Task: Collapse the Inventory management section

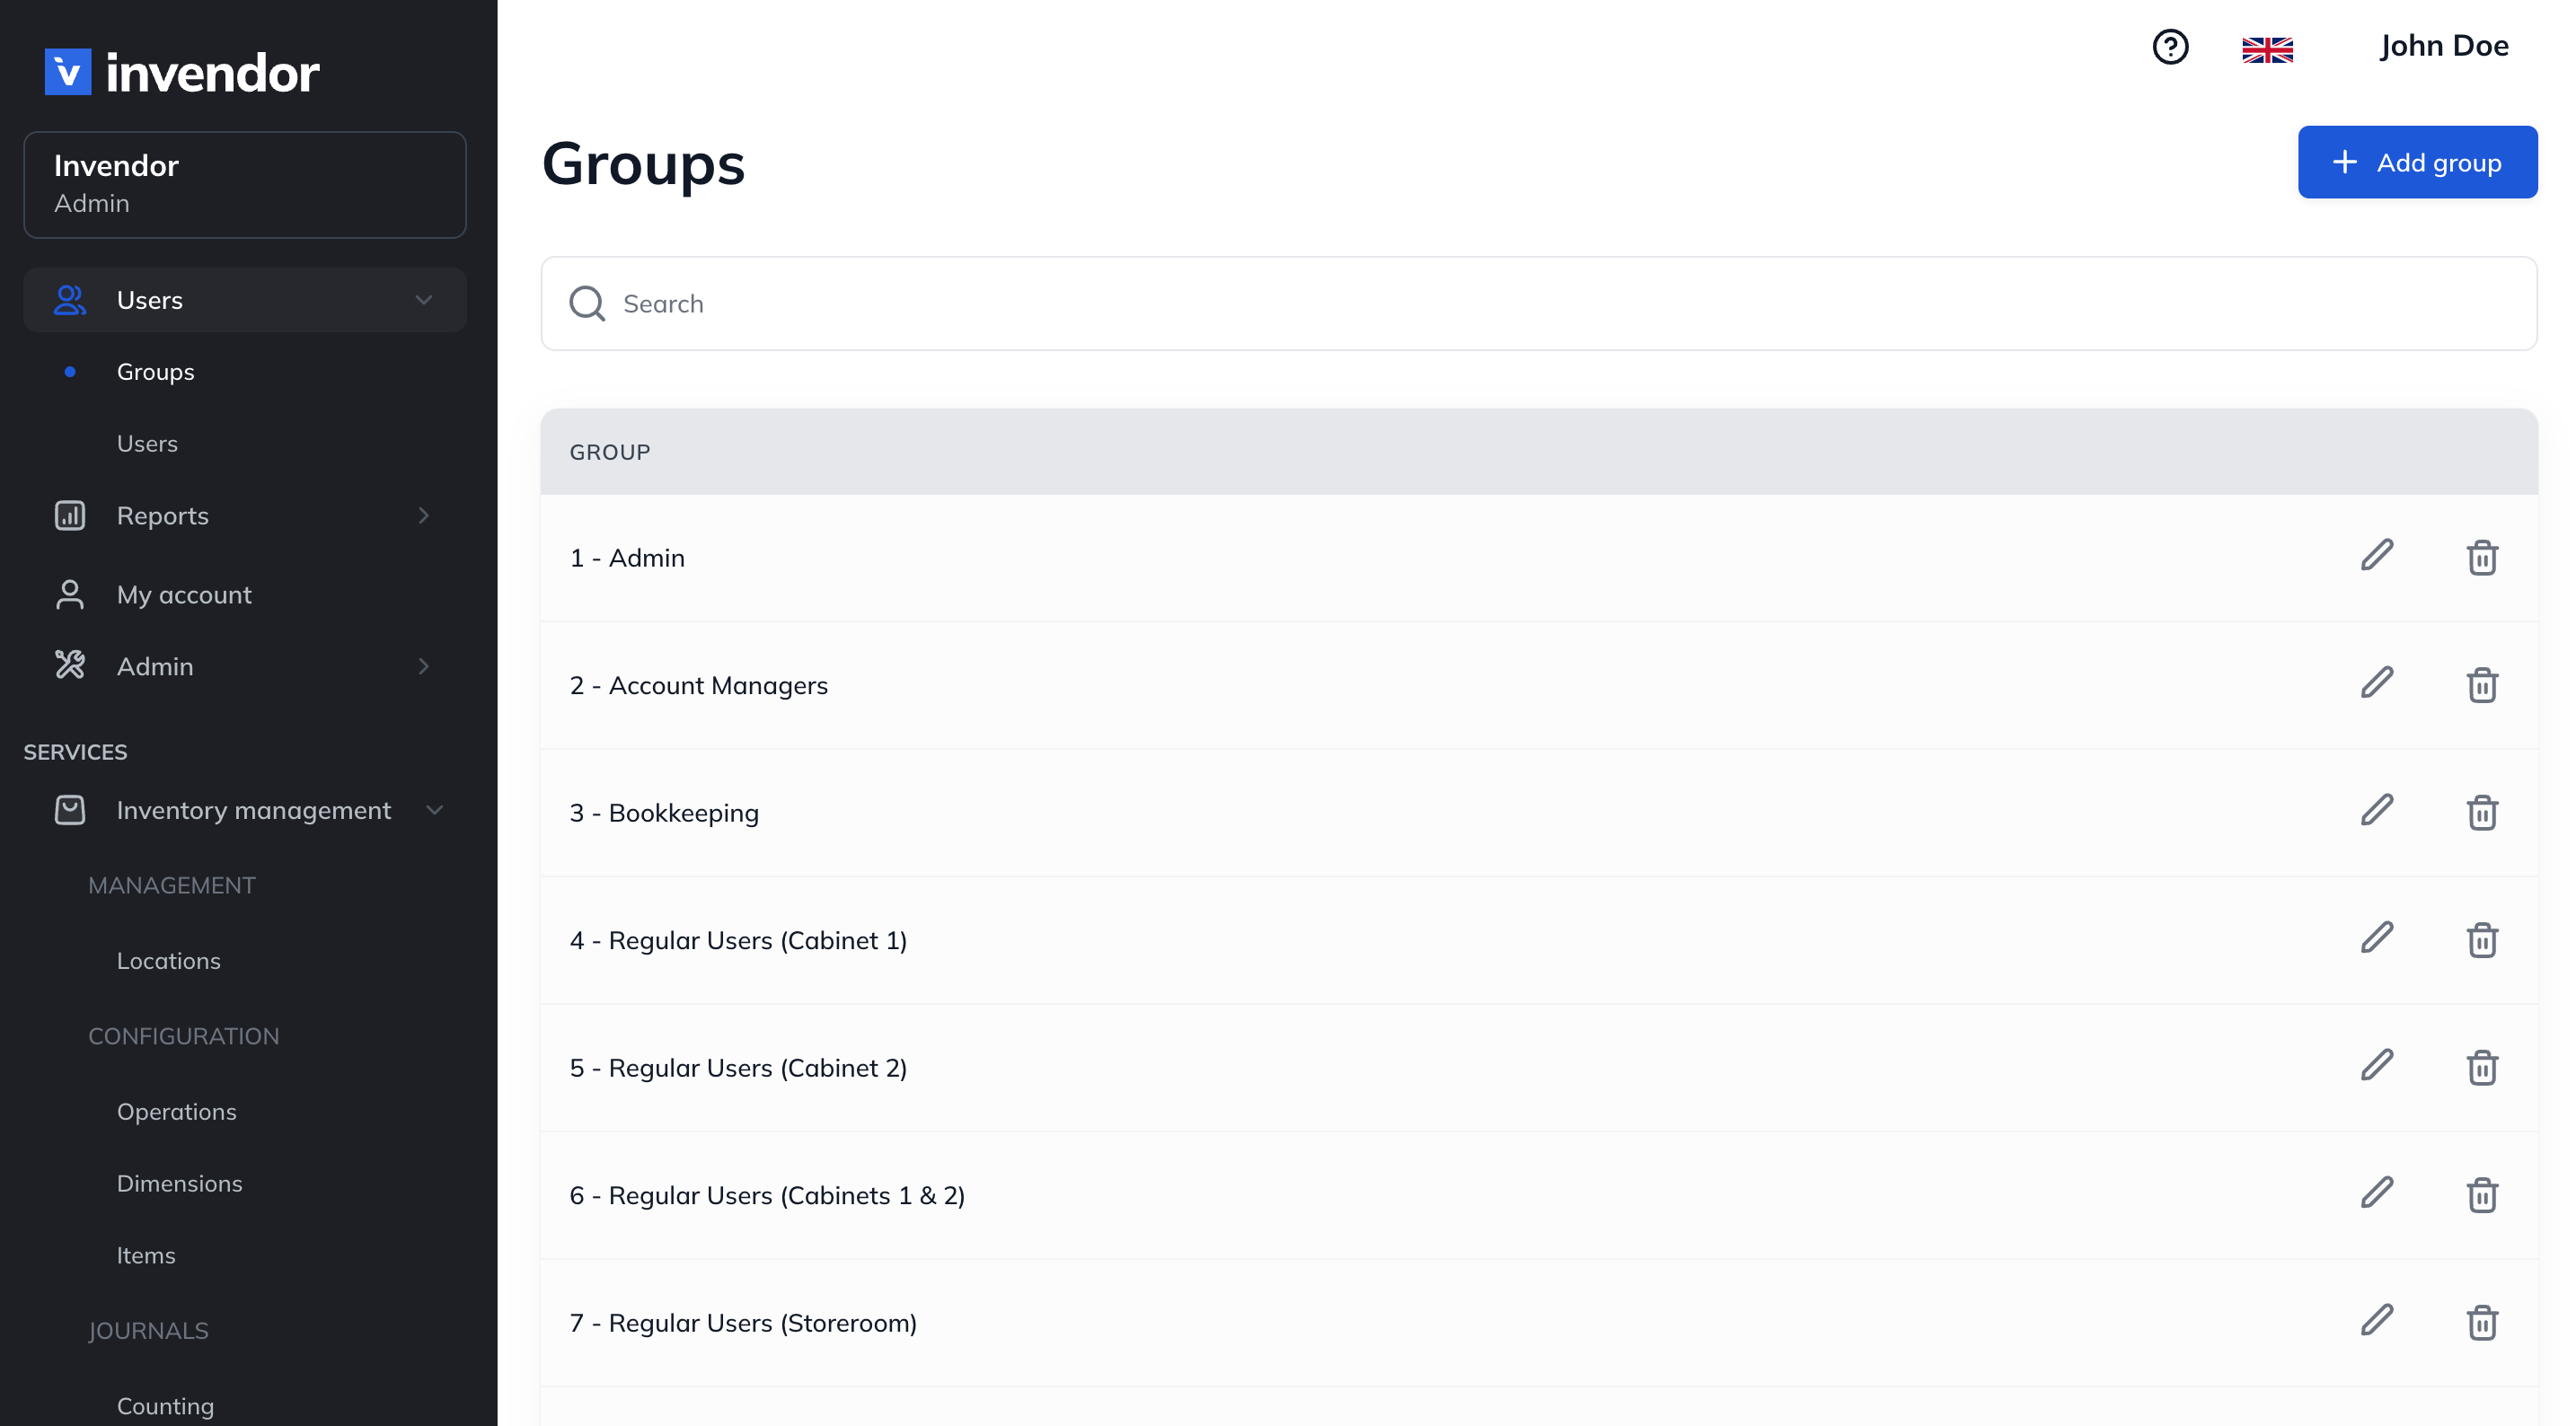Action: point(434,810)
